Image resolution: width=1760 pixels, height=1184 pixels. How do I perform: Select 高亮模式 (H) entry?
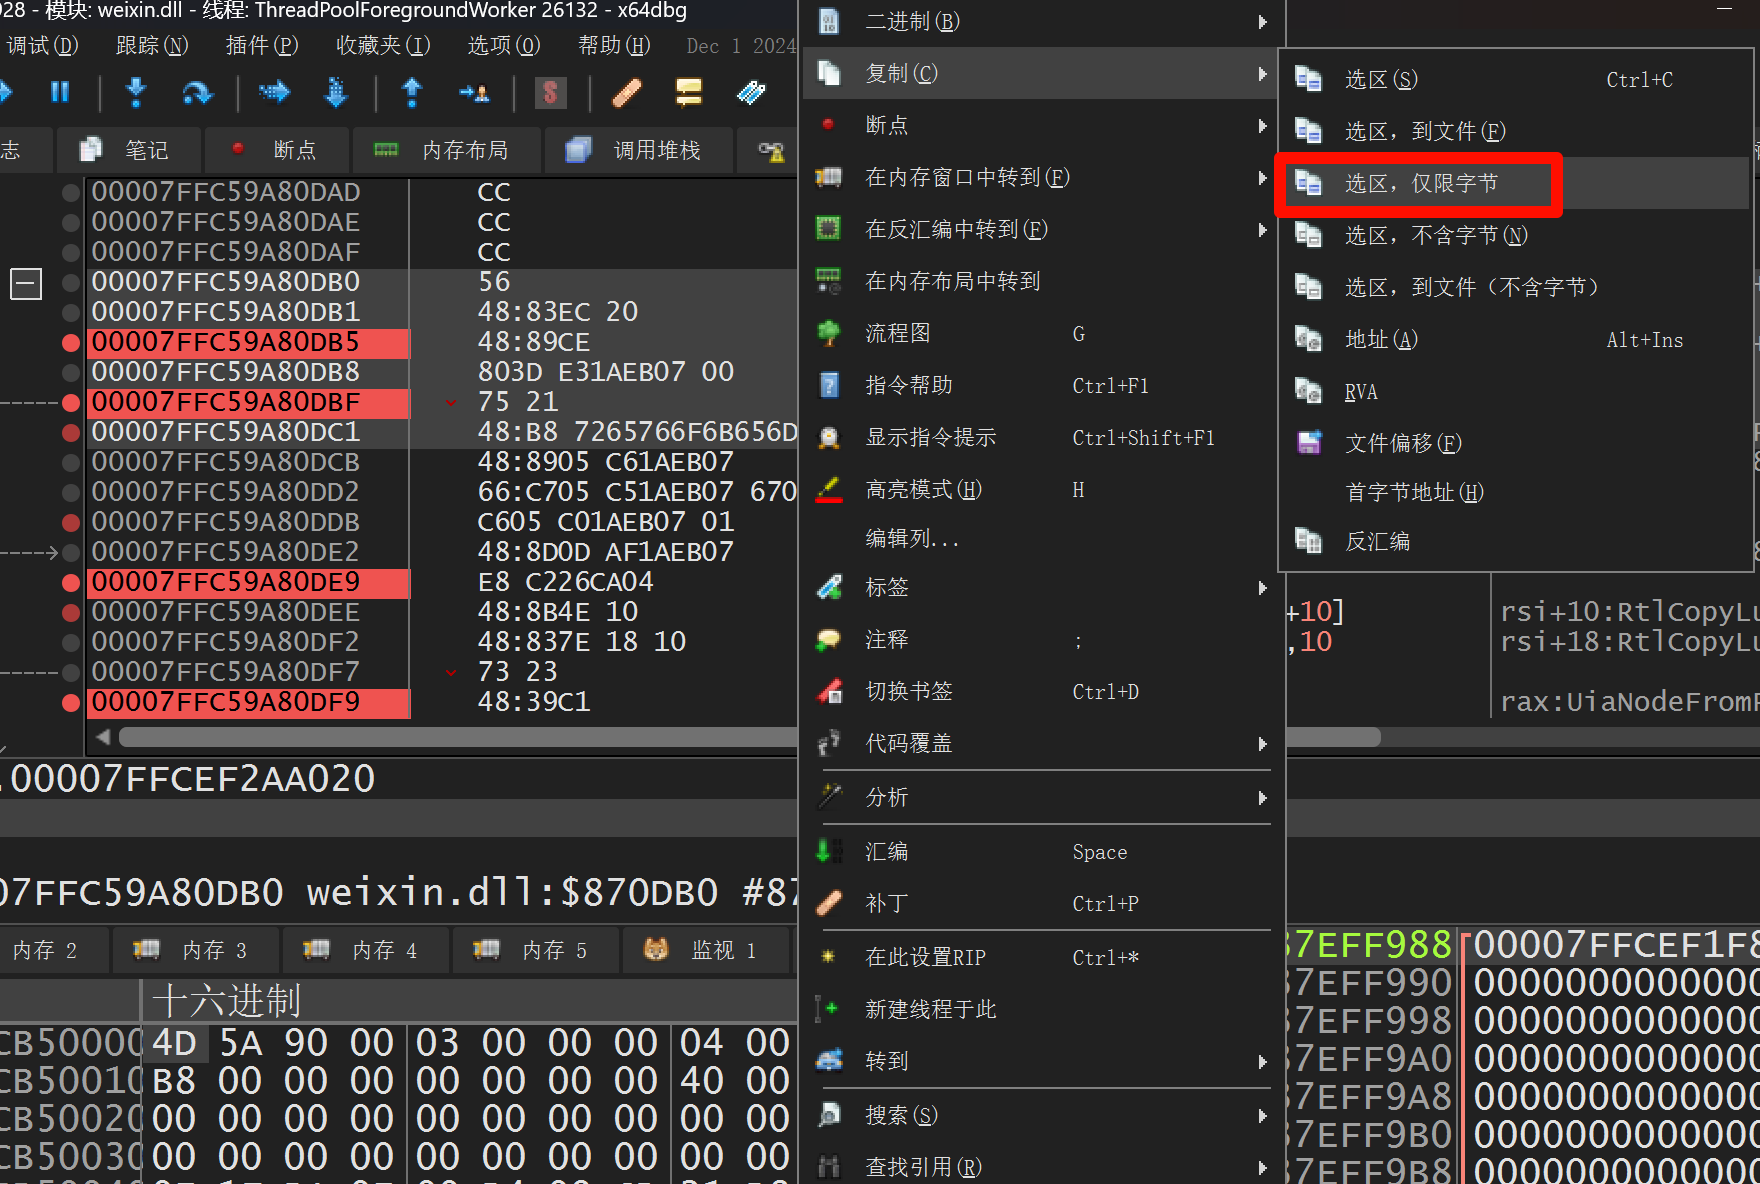(x=1043, y=489)
